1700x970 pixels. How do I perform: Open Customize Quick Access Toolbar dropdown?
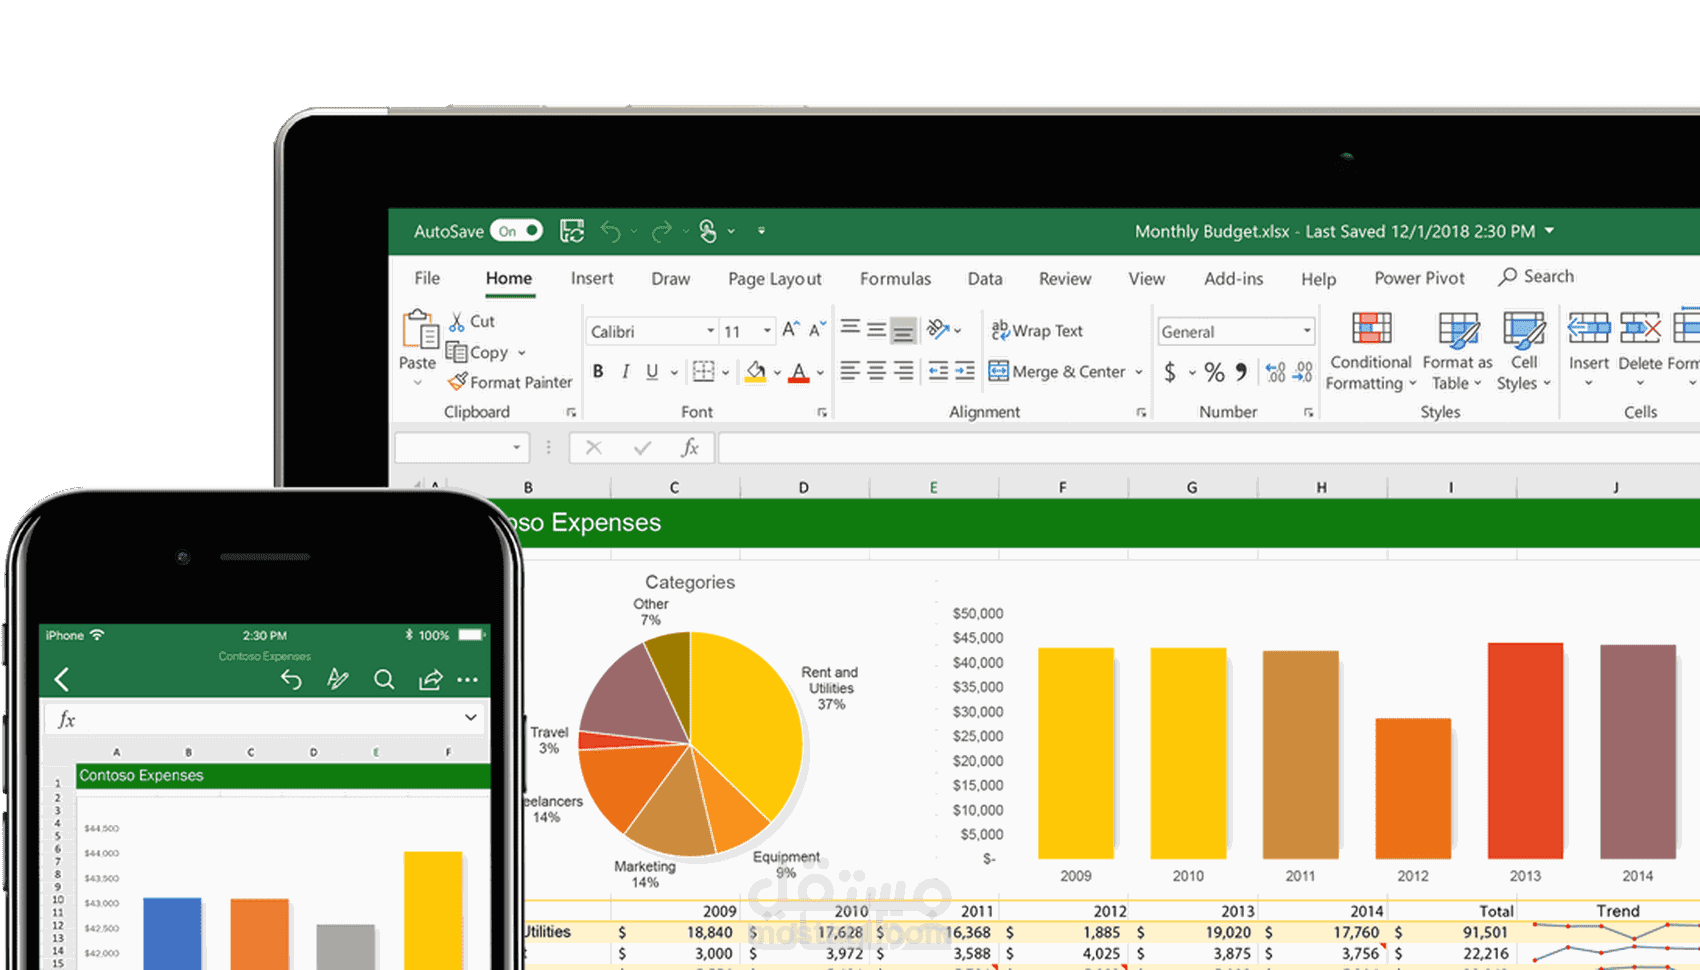[x=762, y=231]
